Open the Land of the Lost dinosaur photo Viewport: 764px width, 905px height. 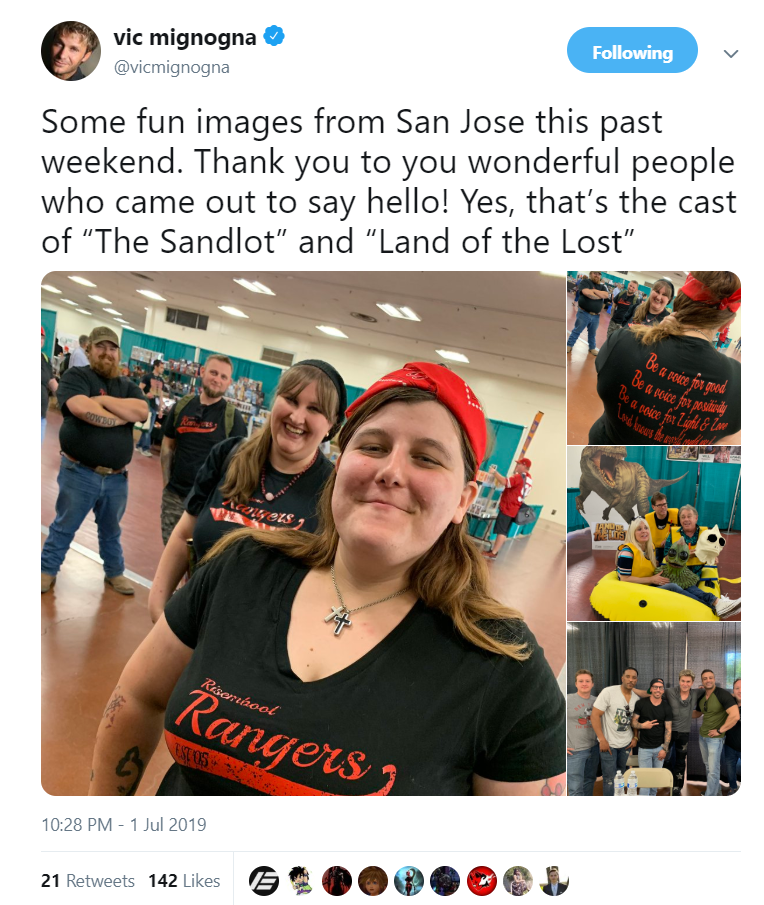pyautogui.click(x=654, y=533)
